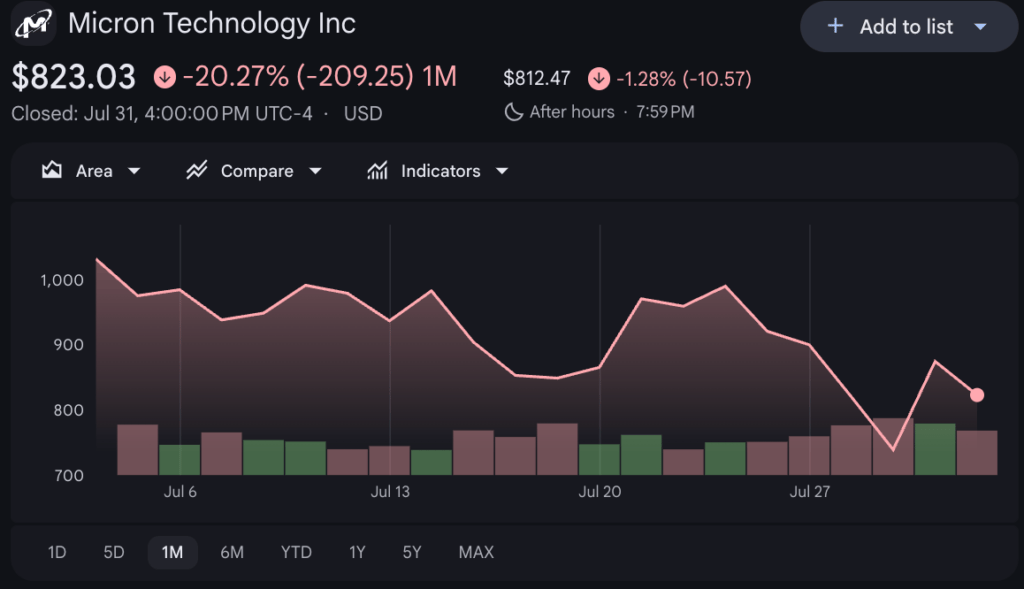
Task: Click the plus icon in Add to list
Action: coord(835,26)
